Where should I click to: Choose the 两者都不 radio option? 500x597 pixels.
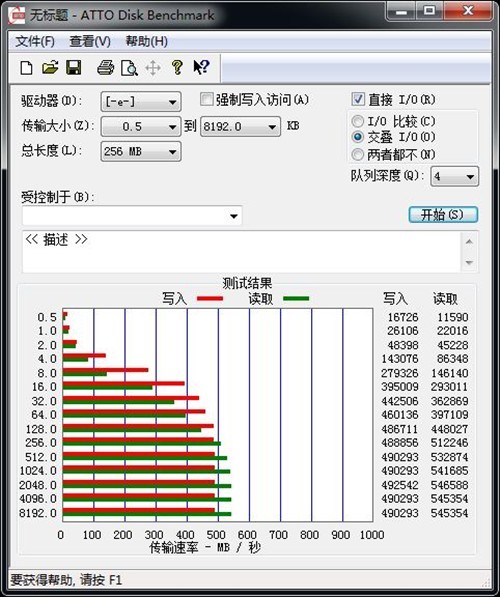(x=357, y=154)
